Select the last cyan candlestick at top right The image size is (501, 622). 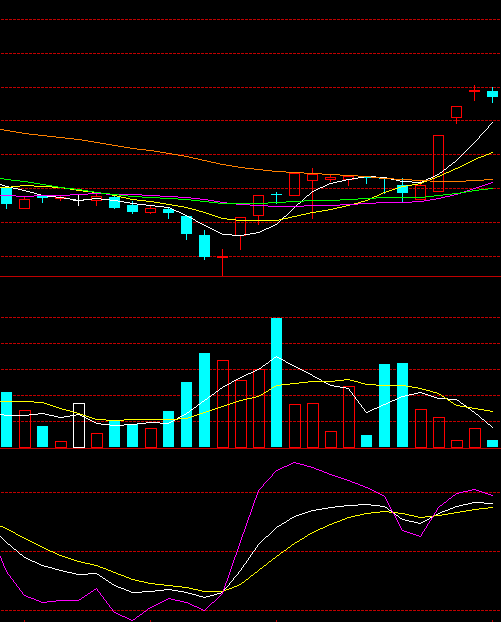[x=493, y=94]
